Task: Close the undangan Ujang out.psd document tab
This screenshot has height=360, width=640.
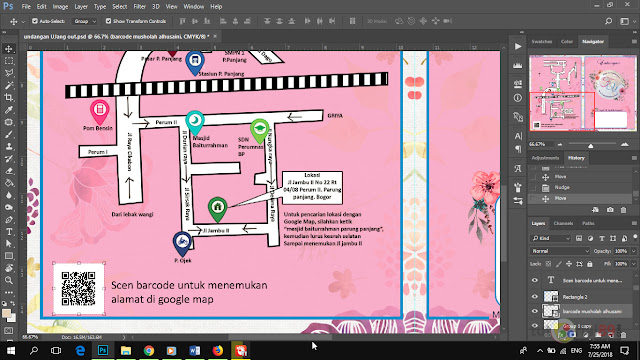Action: (215, 36)
